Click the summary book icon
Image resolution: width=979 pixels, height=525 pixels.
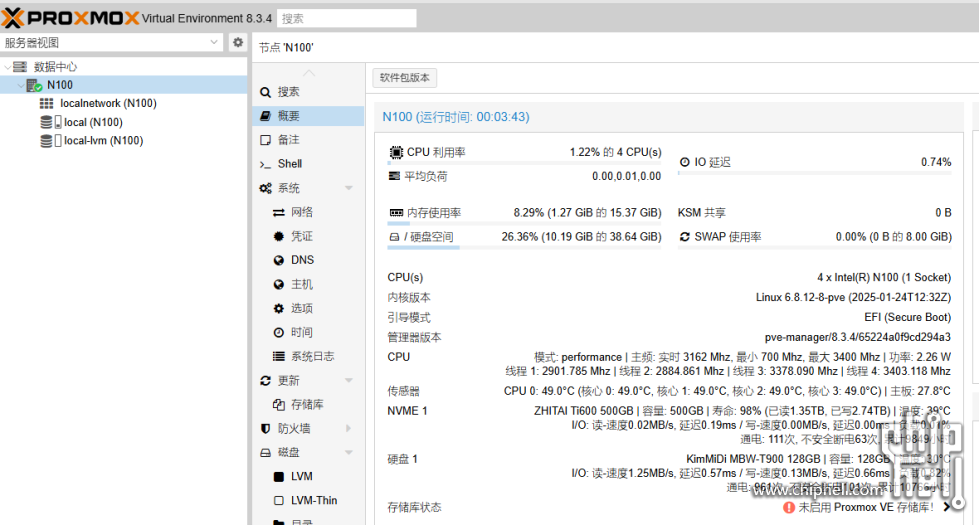[x=265, y=116]
